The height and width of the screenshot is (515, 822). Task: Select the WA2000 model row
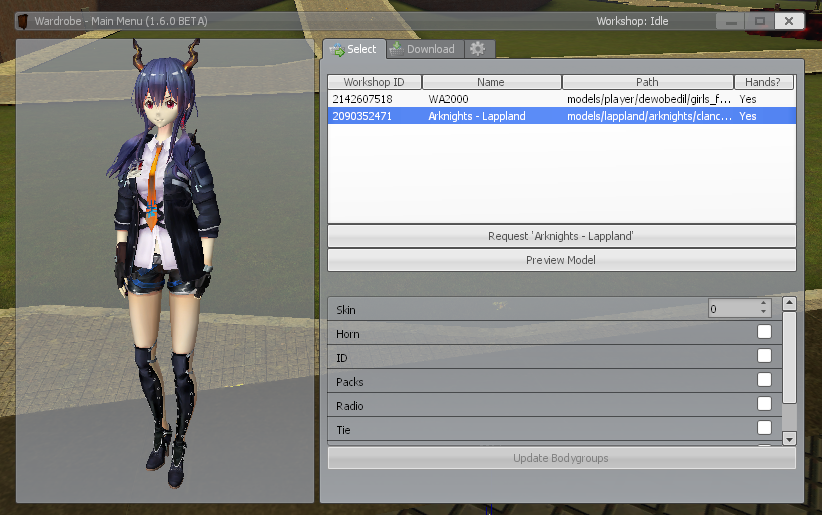561,99
